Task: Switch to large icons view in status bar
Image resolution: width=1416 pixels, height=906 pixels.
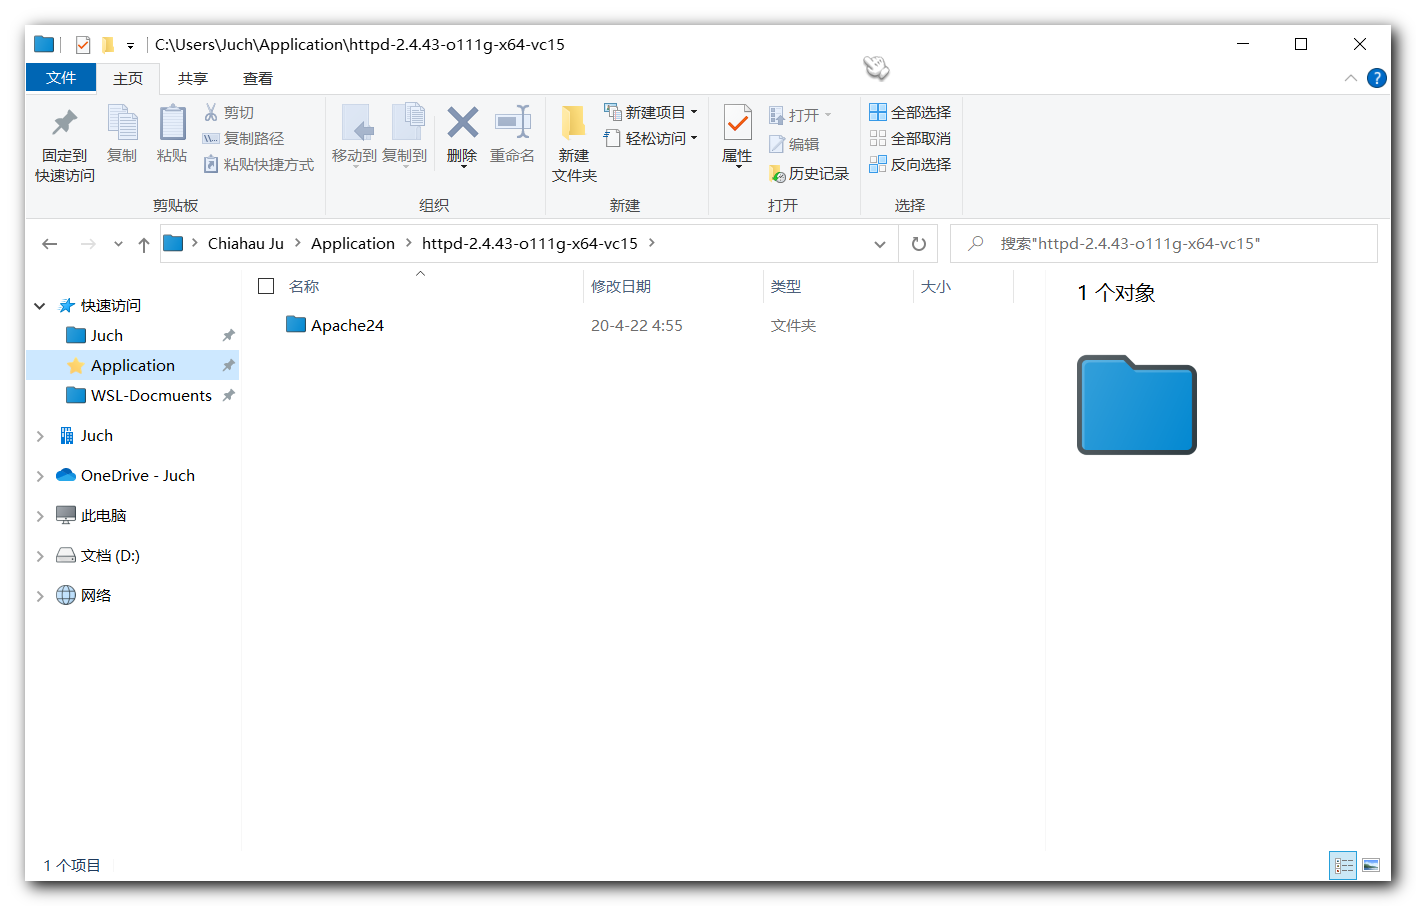Action: [x=1370, y=865]
